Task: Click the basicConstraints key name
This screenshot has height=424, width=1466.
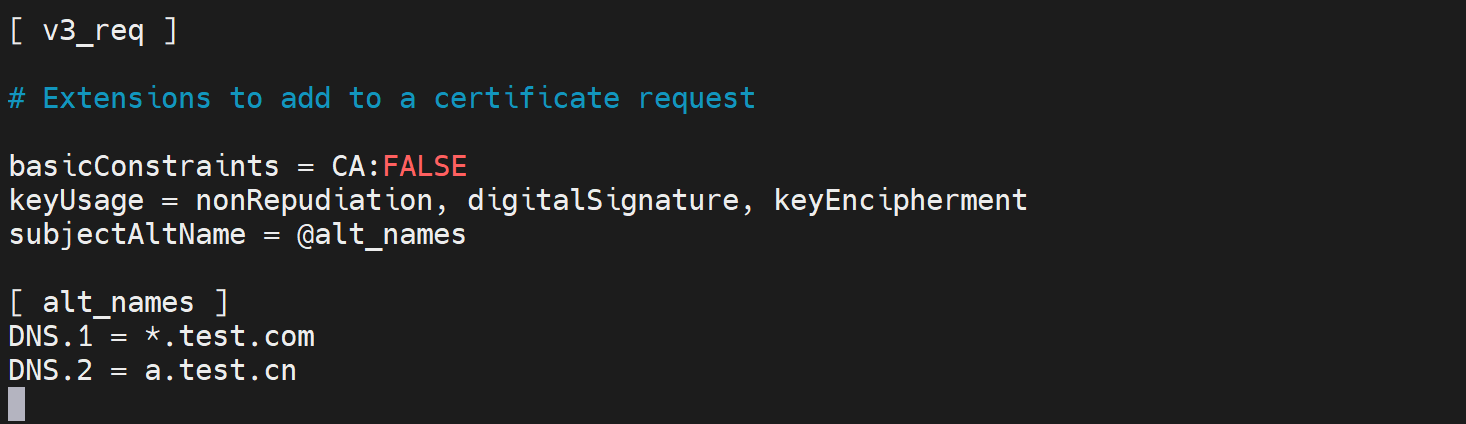Action: 144,166
